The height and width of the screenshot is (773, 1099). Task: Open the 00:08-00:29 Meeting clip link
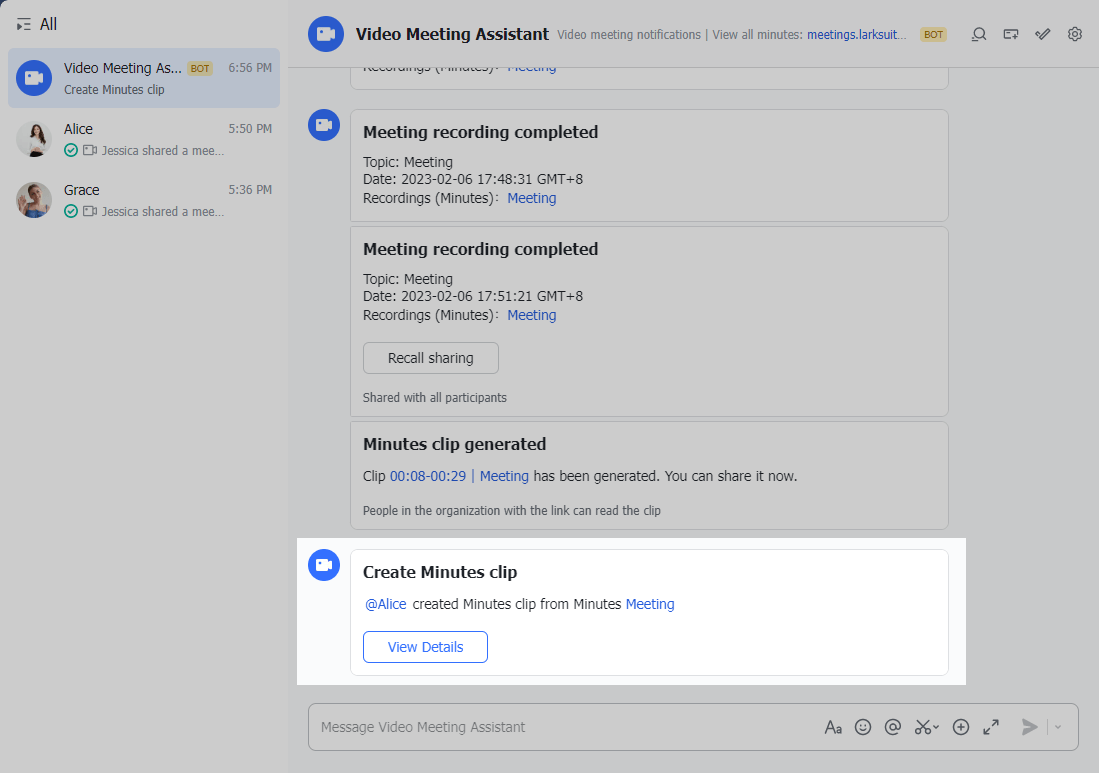point(459,476)
